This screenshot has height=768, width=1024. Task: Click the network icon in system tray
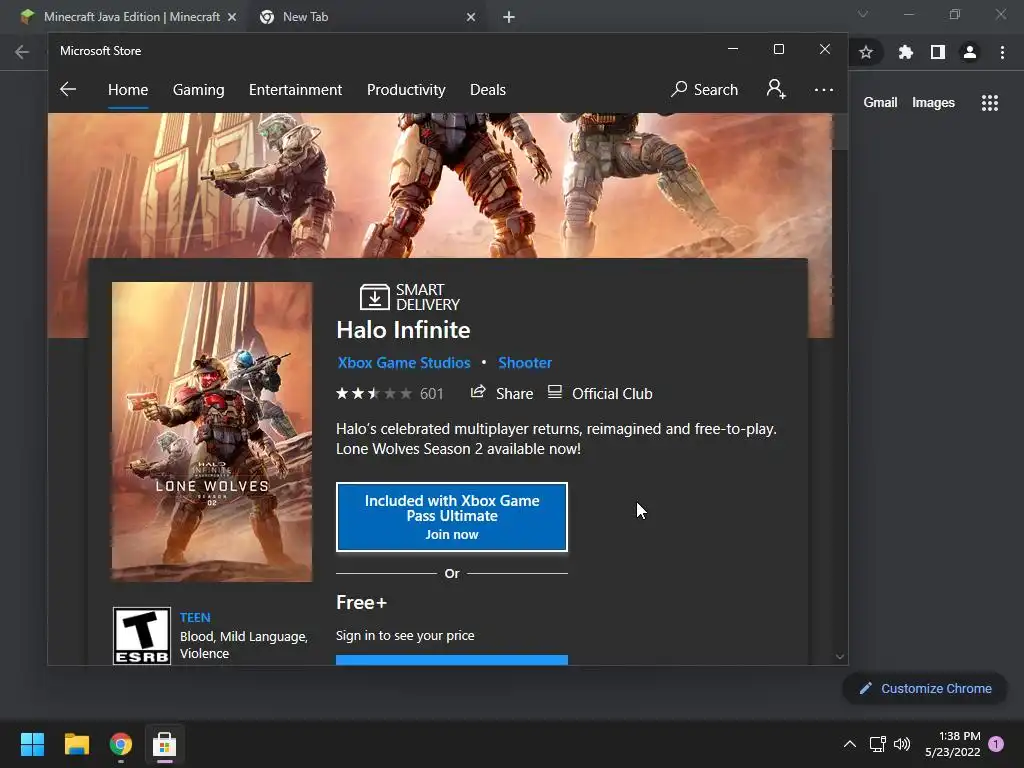[x=878, y=744]
